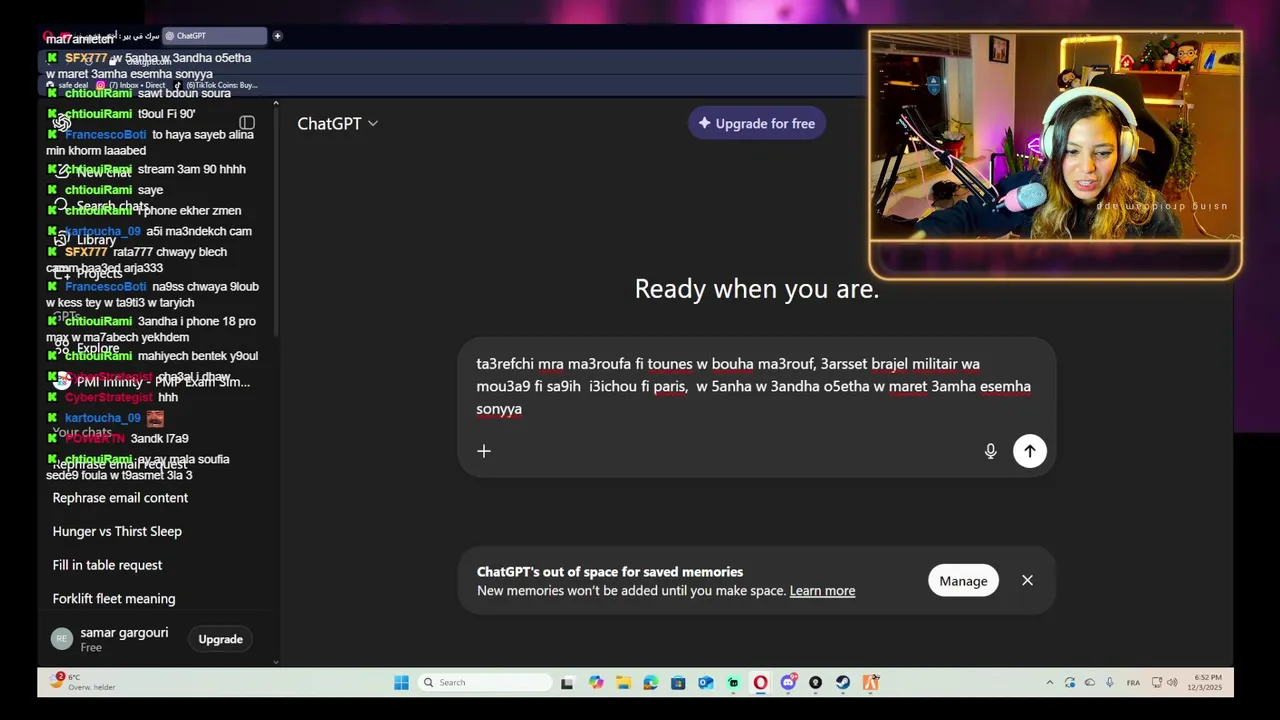Open the Hunger vs Thirst Sleep chat
This screenshot has height=720, width=1280.
117,531
